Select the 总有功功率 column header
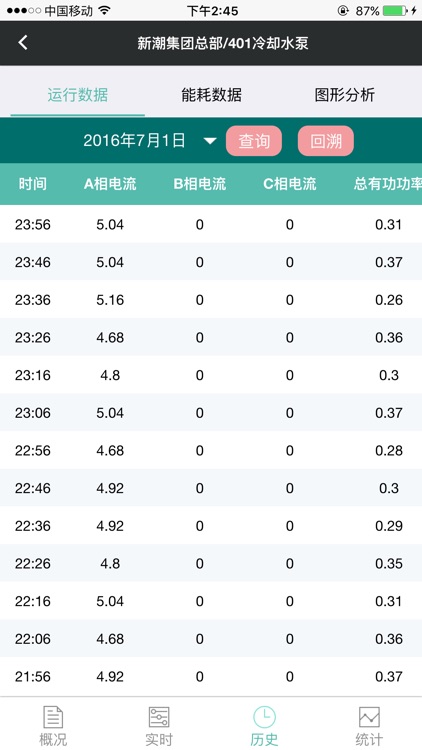The height and width of the screenshot is (750, 422). click(388, 184)
